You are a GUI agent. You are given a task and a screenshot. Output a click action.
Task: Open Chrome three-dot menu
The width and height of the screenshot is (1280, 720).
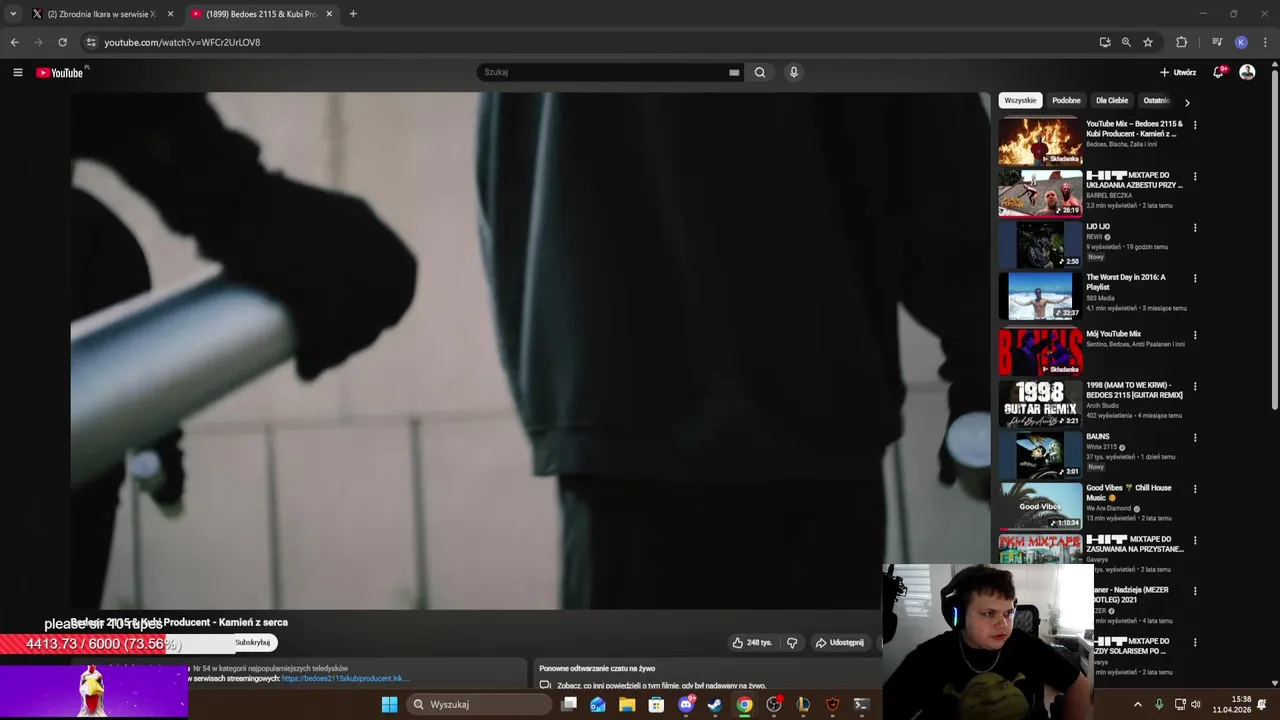[x=1266, y=42]
